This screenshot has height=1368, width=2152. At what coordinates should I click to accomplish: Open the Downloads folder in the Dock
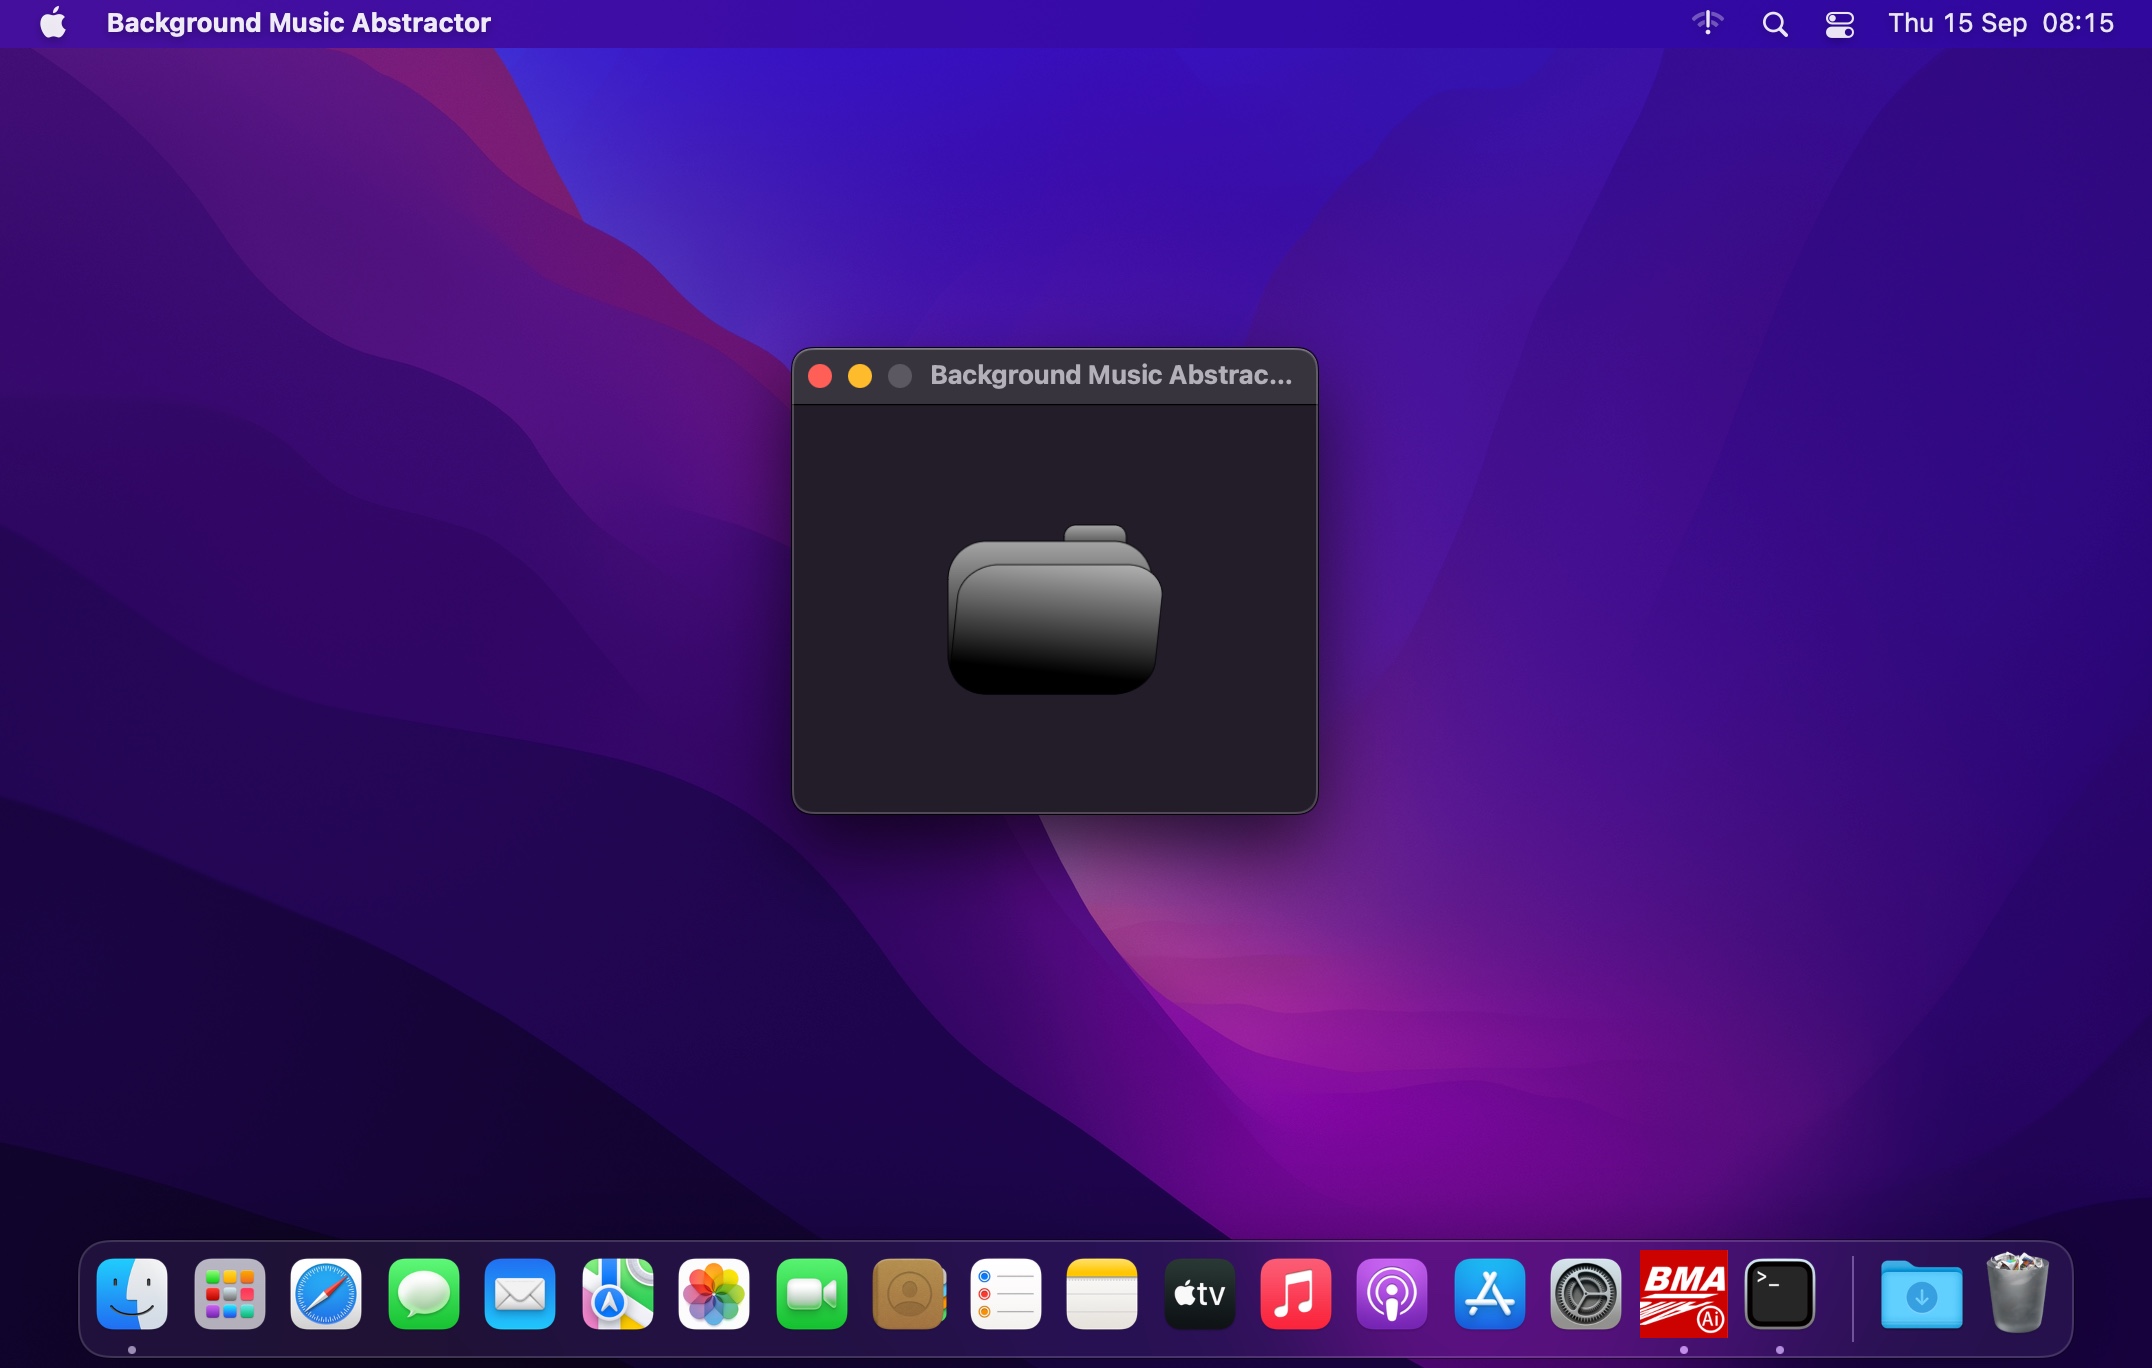click(x=1921, y=1294)
